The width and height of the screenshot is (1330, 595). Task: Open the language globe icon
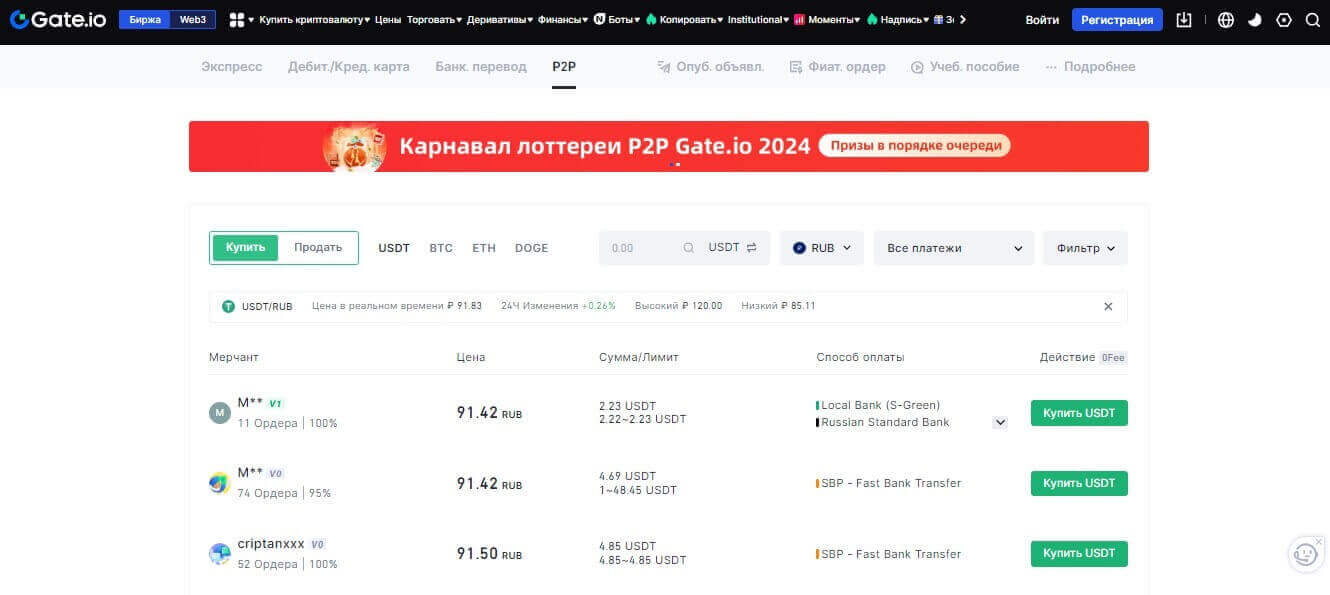pyautogui.click(x=1226, y=20)
